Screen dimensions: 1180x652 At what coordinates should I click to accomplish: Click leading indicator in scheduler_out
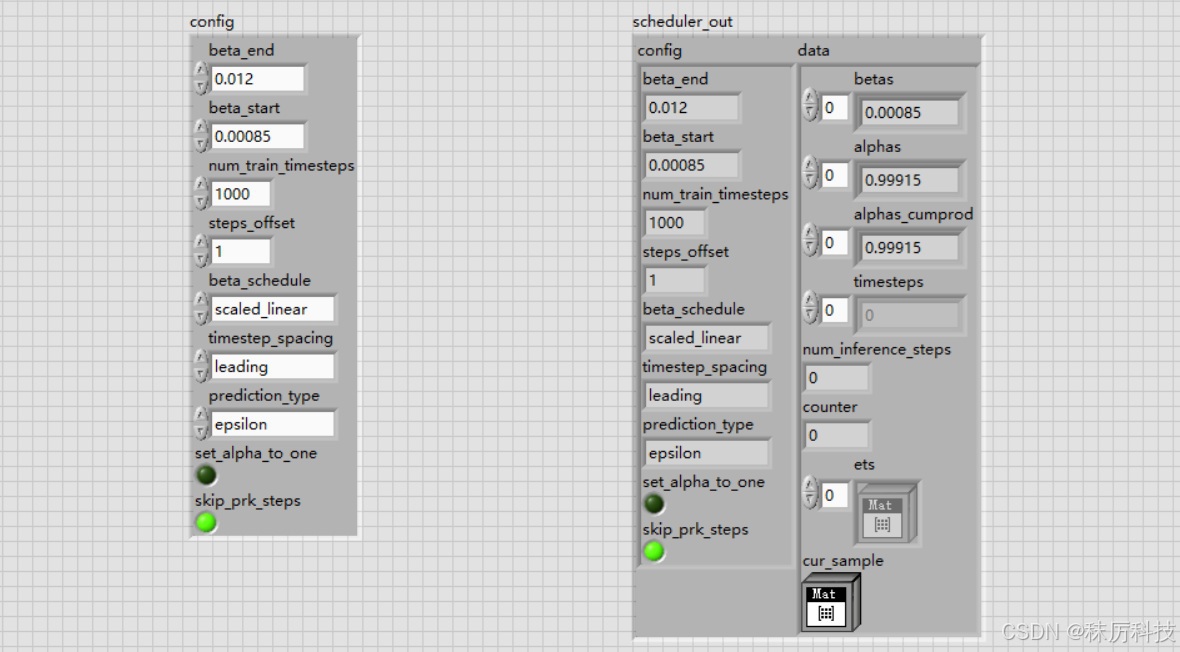click(707, 395)
